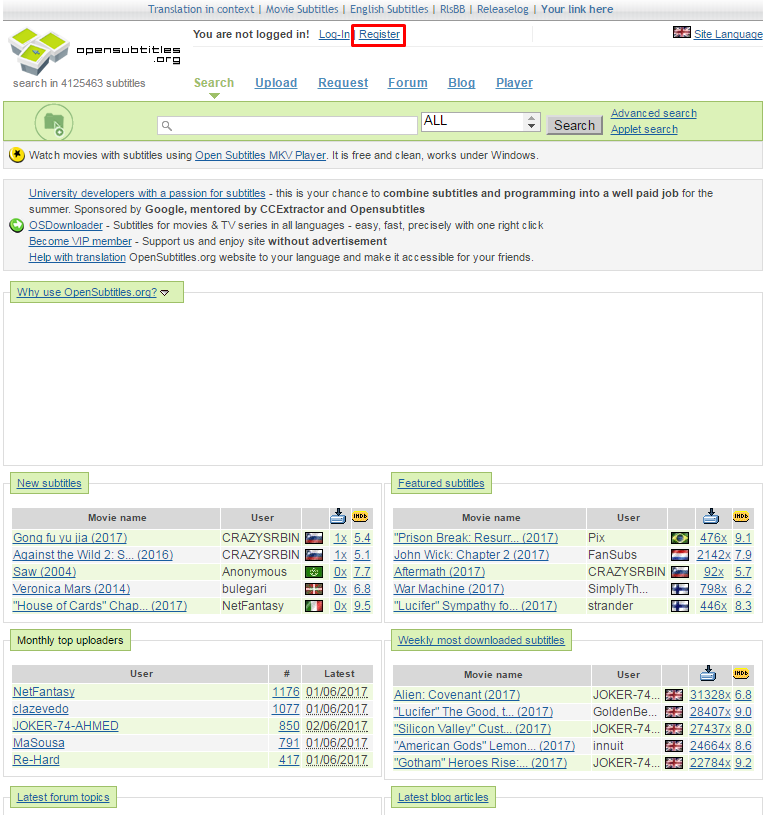Open Silicon Valley Cust... (2017) subtitles

coord(472,729)
